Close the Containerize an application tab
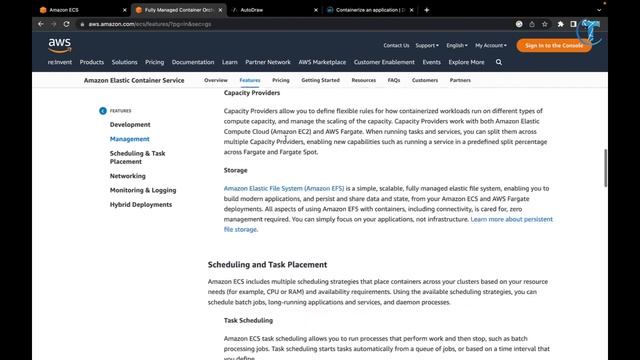Screen dimensions: 640x360 tap(411, 10)
